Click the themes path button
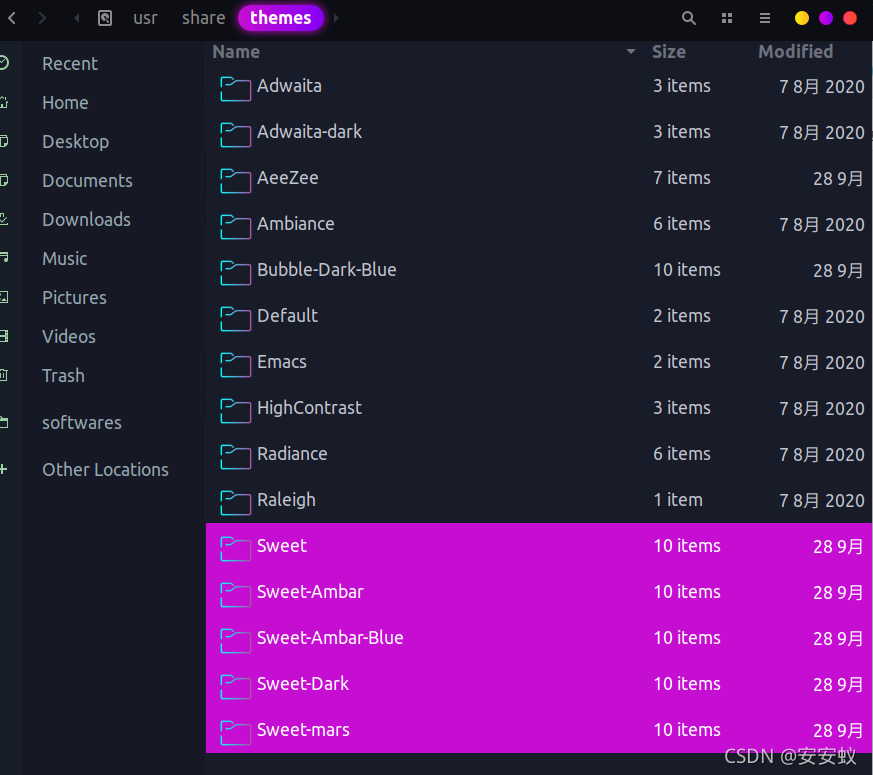 281,18
